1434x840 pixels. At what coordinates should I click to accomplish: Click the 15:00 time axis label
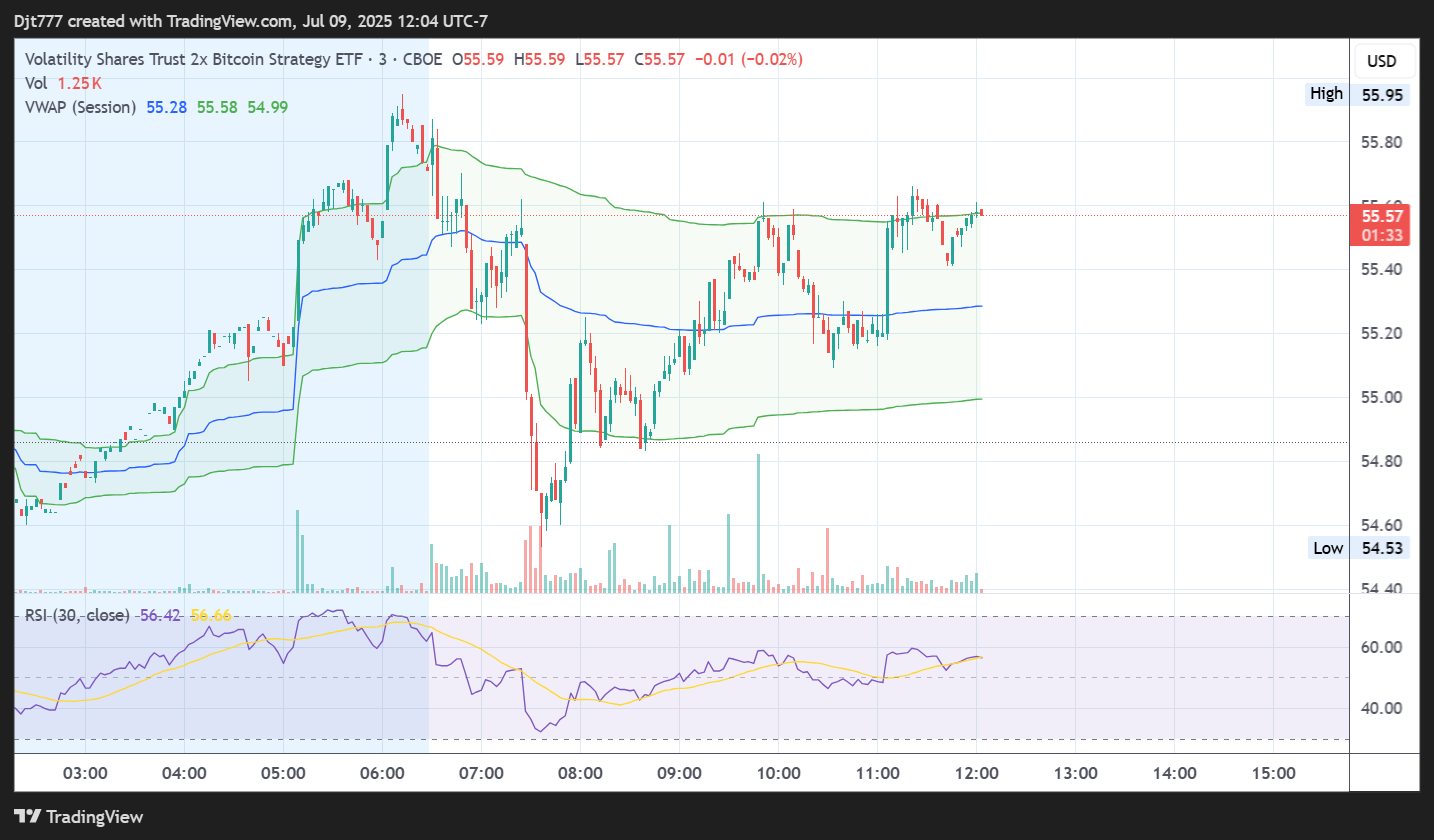point(1273,773)
